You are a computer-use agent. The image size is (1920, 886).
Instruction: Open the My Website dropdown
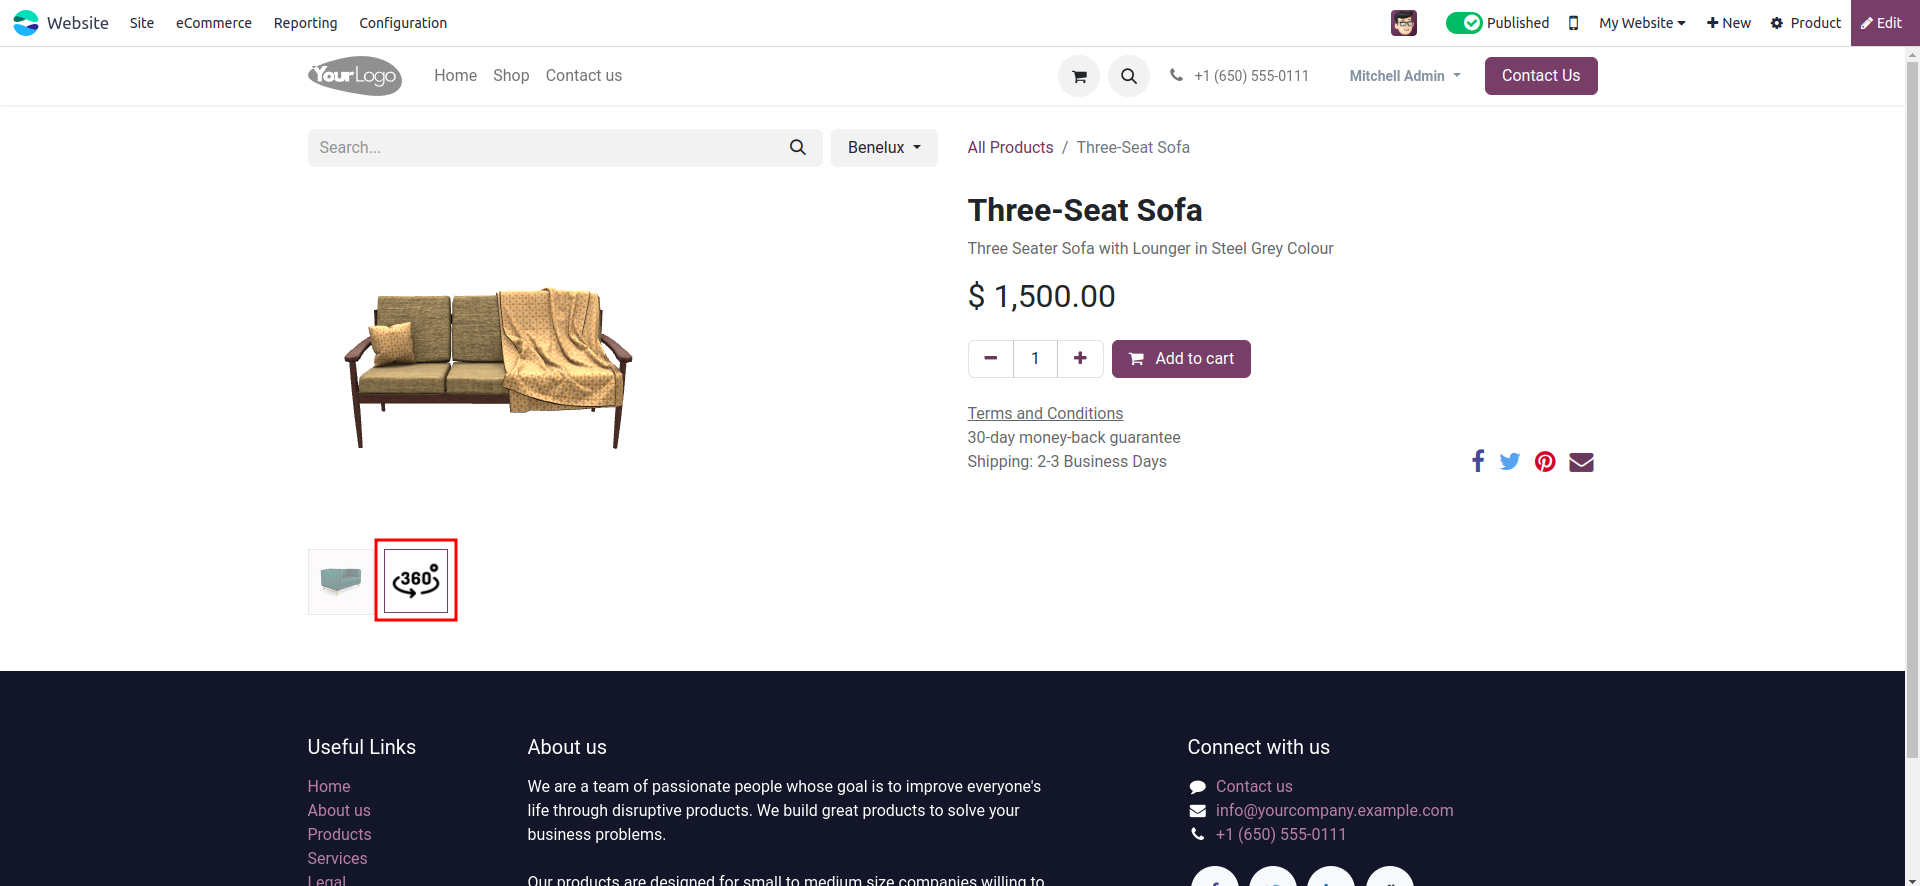1642,23
